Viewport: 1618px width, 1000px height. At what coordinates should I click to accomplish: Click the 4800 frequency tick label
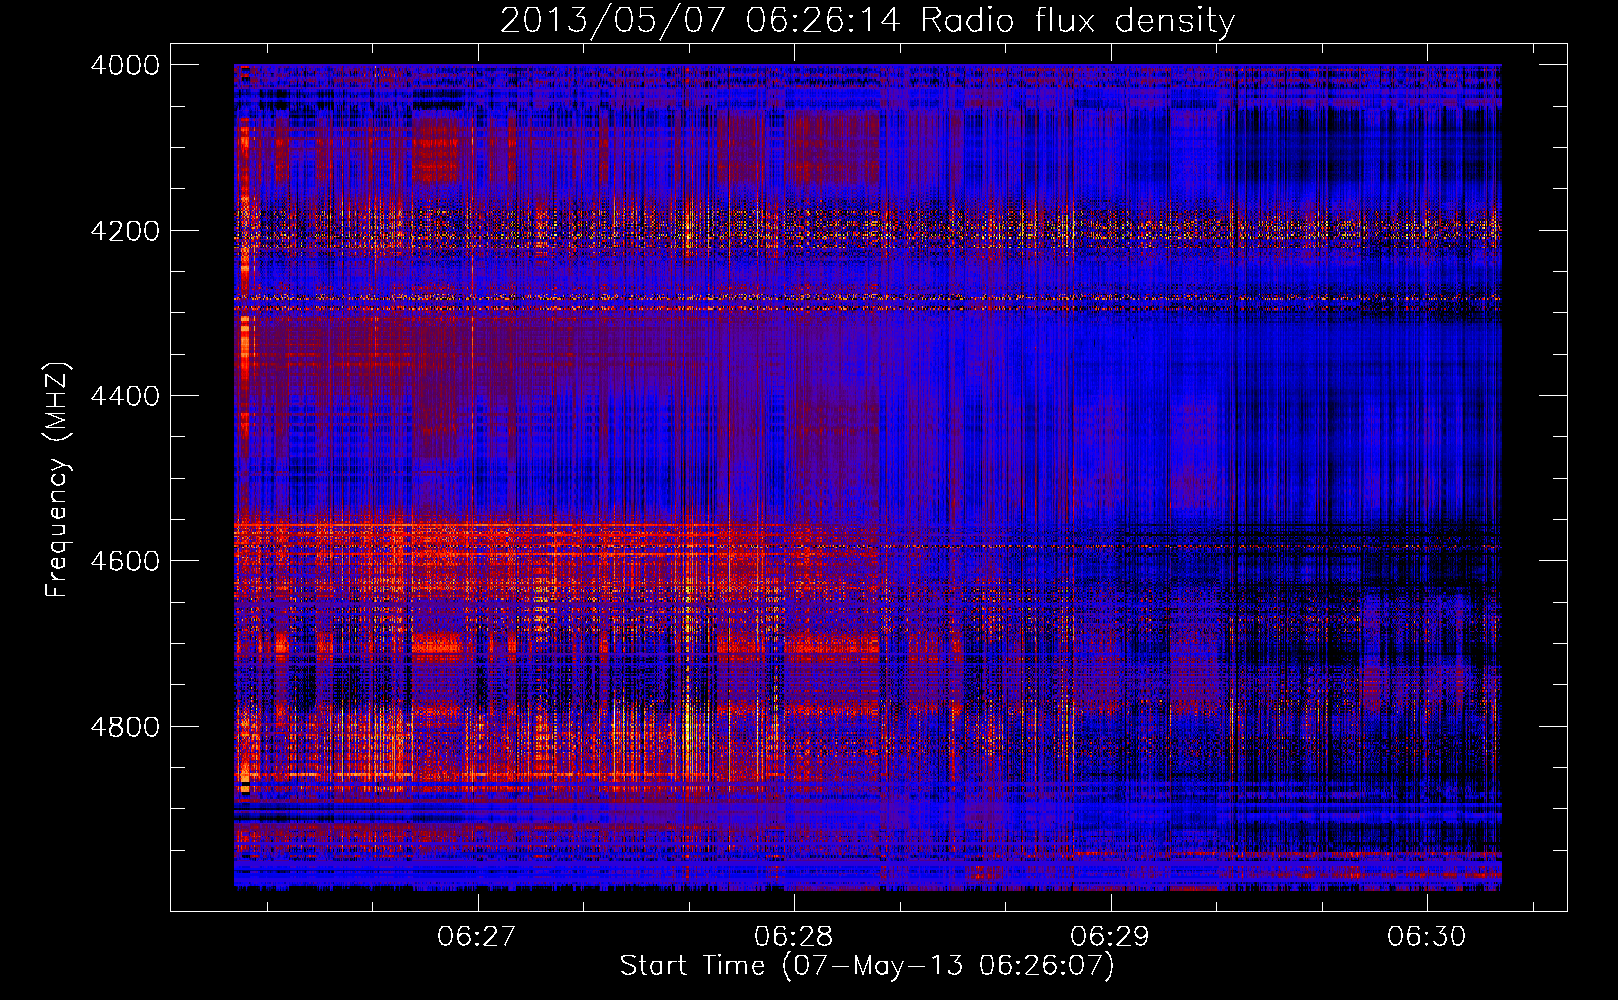[125, 727]
